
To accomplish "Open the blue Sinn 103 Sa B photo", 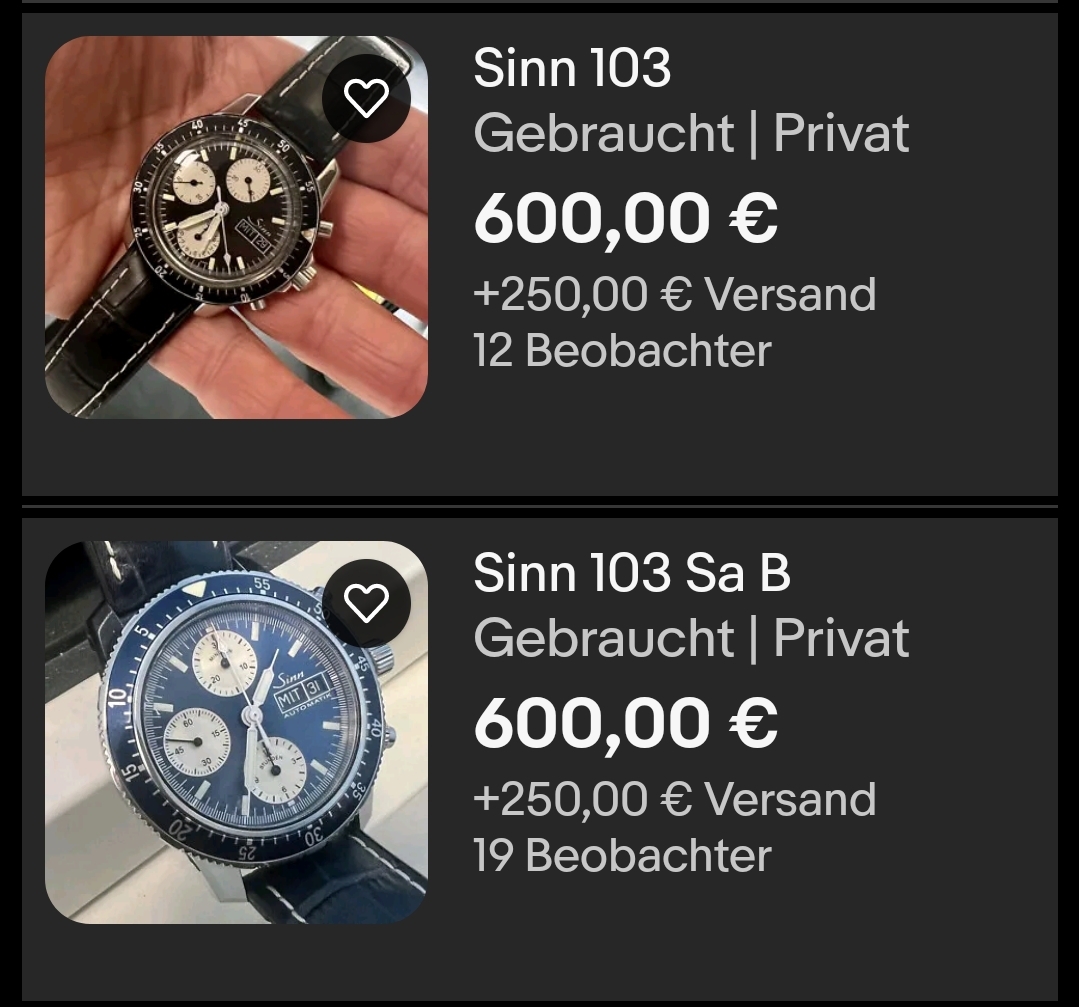I will [236, 732].
